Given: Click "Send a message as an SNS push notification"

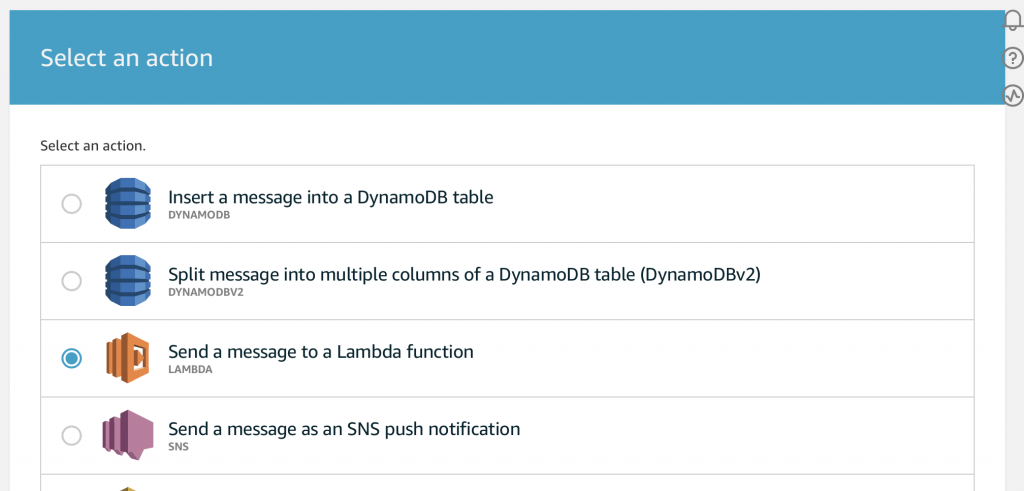Looking at the screenshot, I should [x=344, y=429].
